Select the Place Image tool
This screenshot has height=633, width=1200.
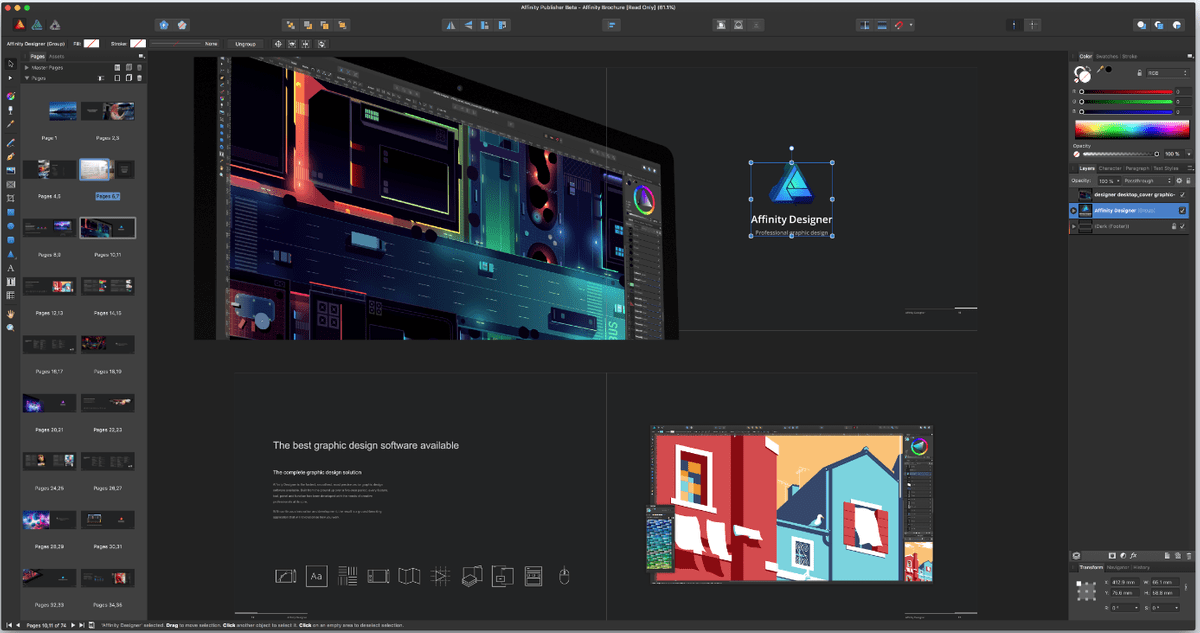pyautogui.click(x=11, y=170)
